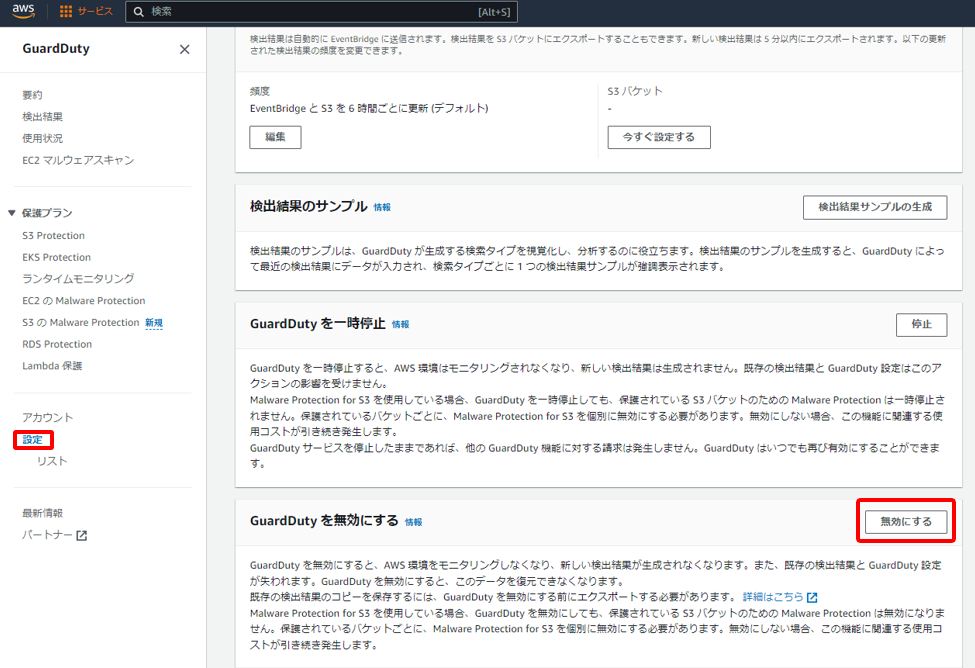Open the 詳細はこちら link
The image size is (975, 668).
click(x=773, y=597)
